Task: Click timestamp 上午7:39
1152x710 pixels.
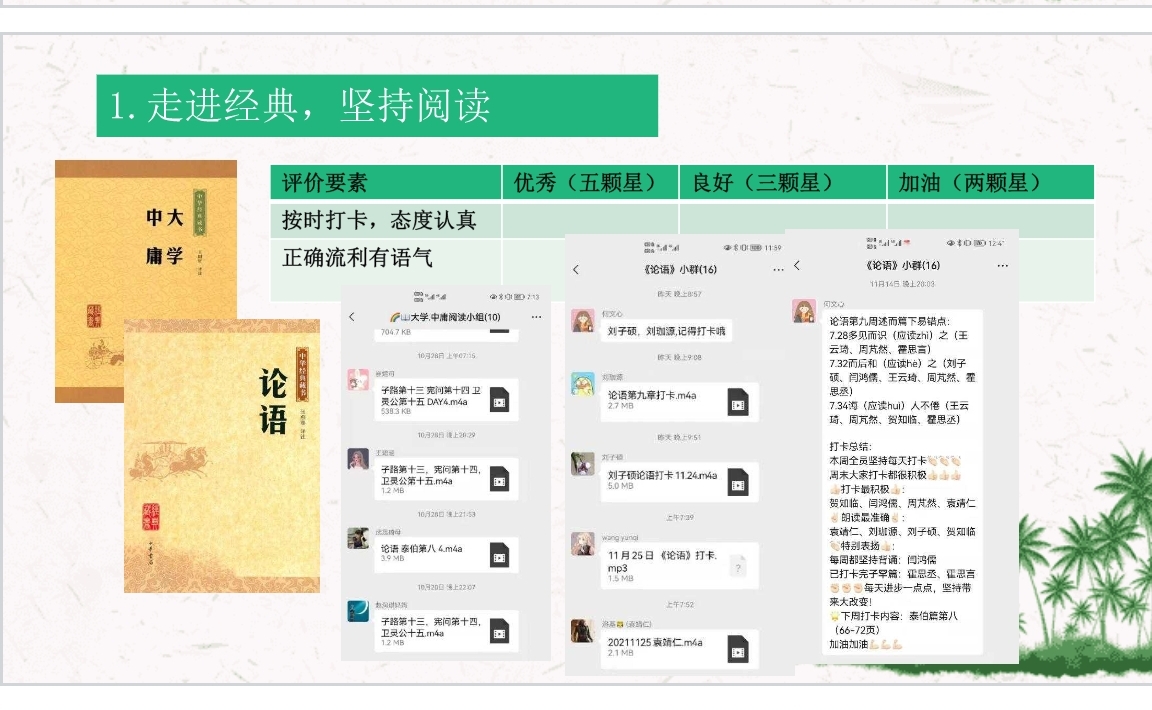Action: tap(680, 517)
